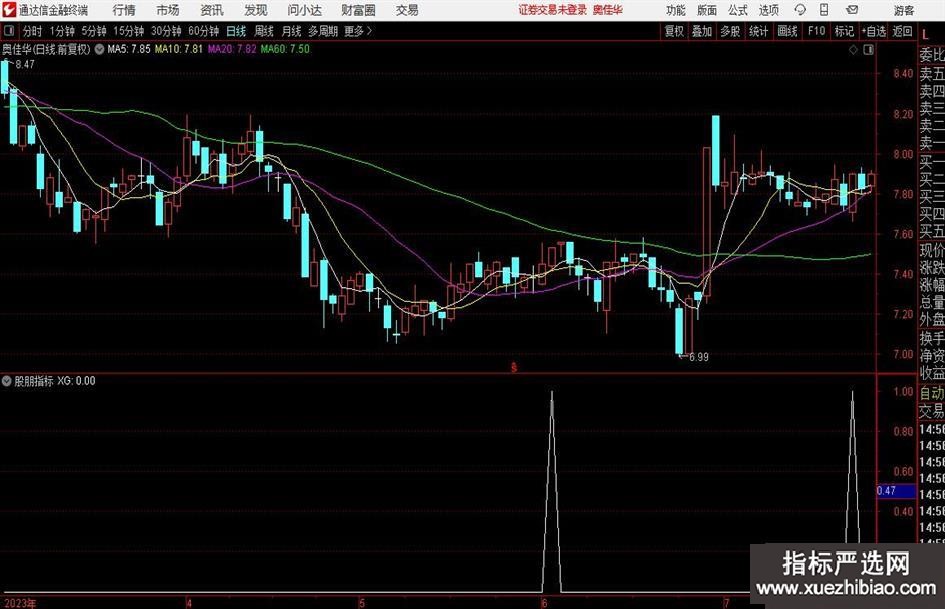Viewport: 945px width, 609px height.
Task: Click the diamond icon above the chart
Action: (853, 50)
